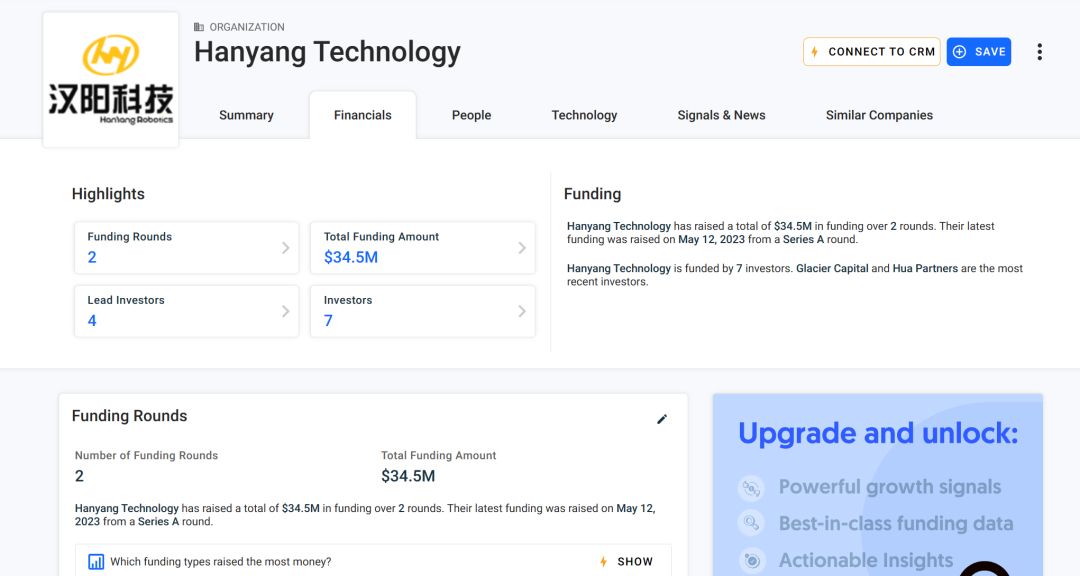The image size is (1080, 576).
Task: Click the Hanyang Technology company logo
Action: pos(111,80)
